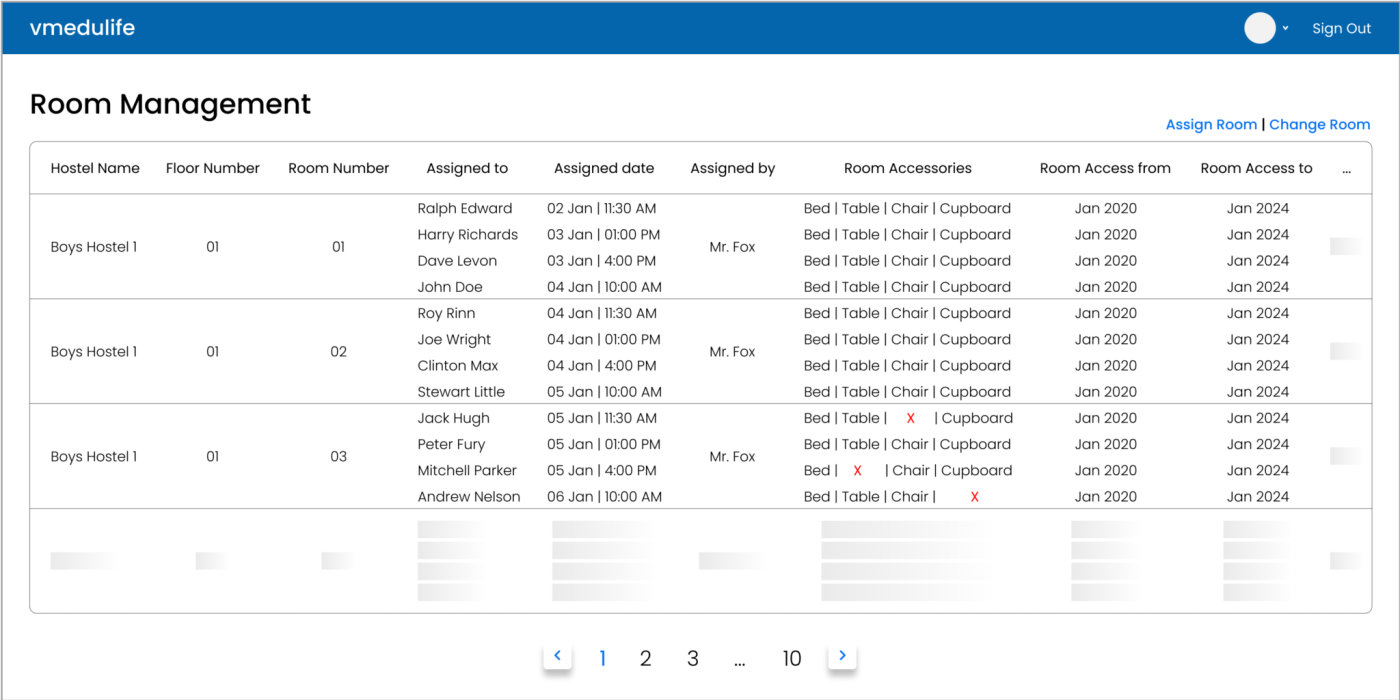The height and width of the screenshot is (700, 1400).
Task: Click the Hostel Name column header
Action: click(x=95, y=168)
